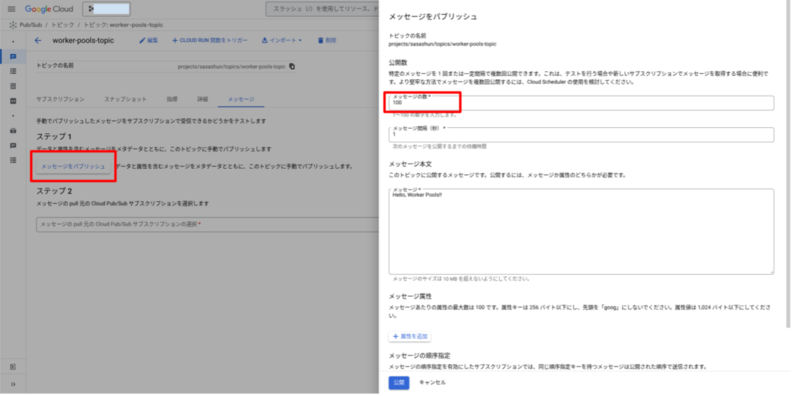Click the Google Cloud logo
This screenshot has height=396, width=800.
(x=49, y=9)
